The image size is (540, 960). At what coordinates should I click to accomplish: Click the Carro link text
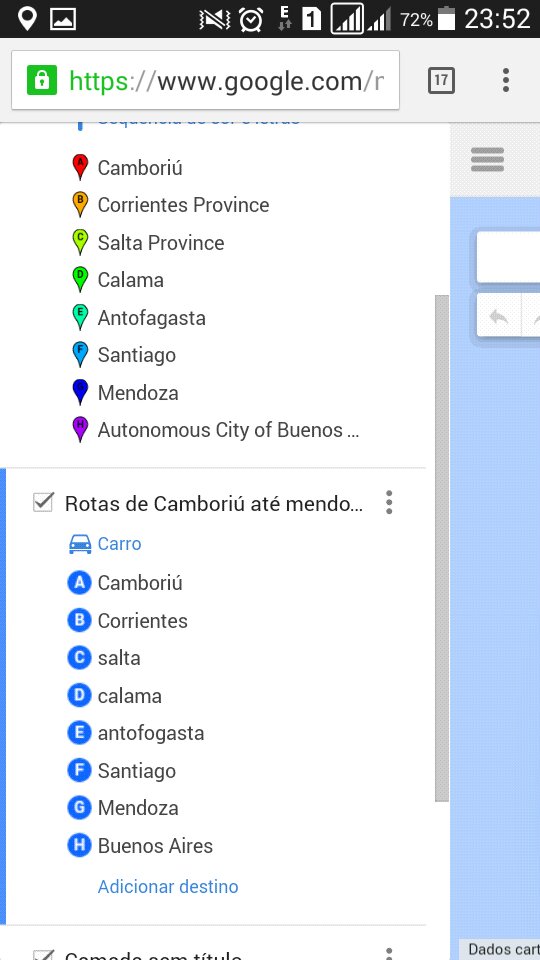119,544
